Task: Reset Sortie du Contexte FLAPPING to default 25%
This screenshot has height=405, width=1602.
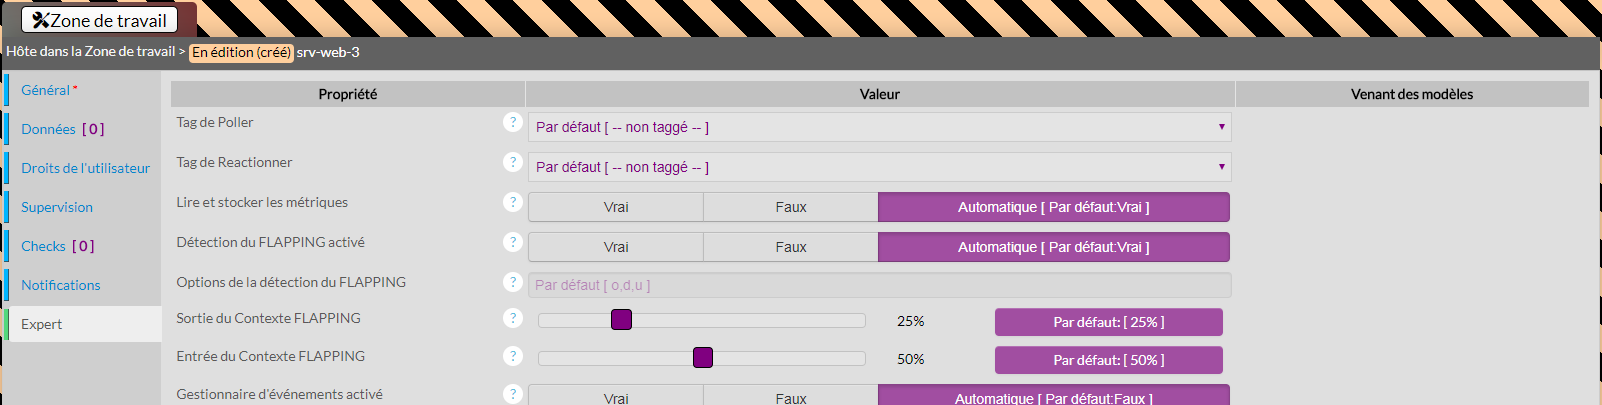Action: click(x=1108, y=322)
